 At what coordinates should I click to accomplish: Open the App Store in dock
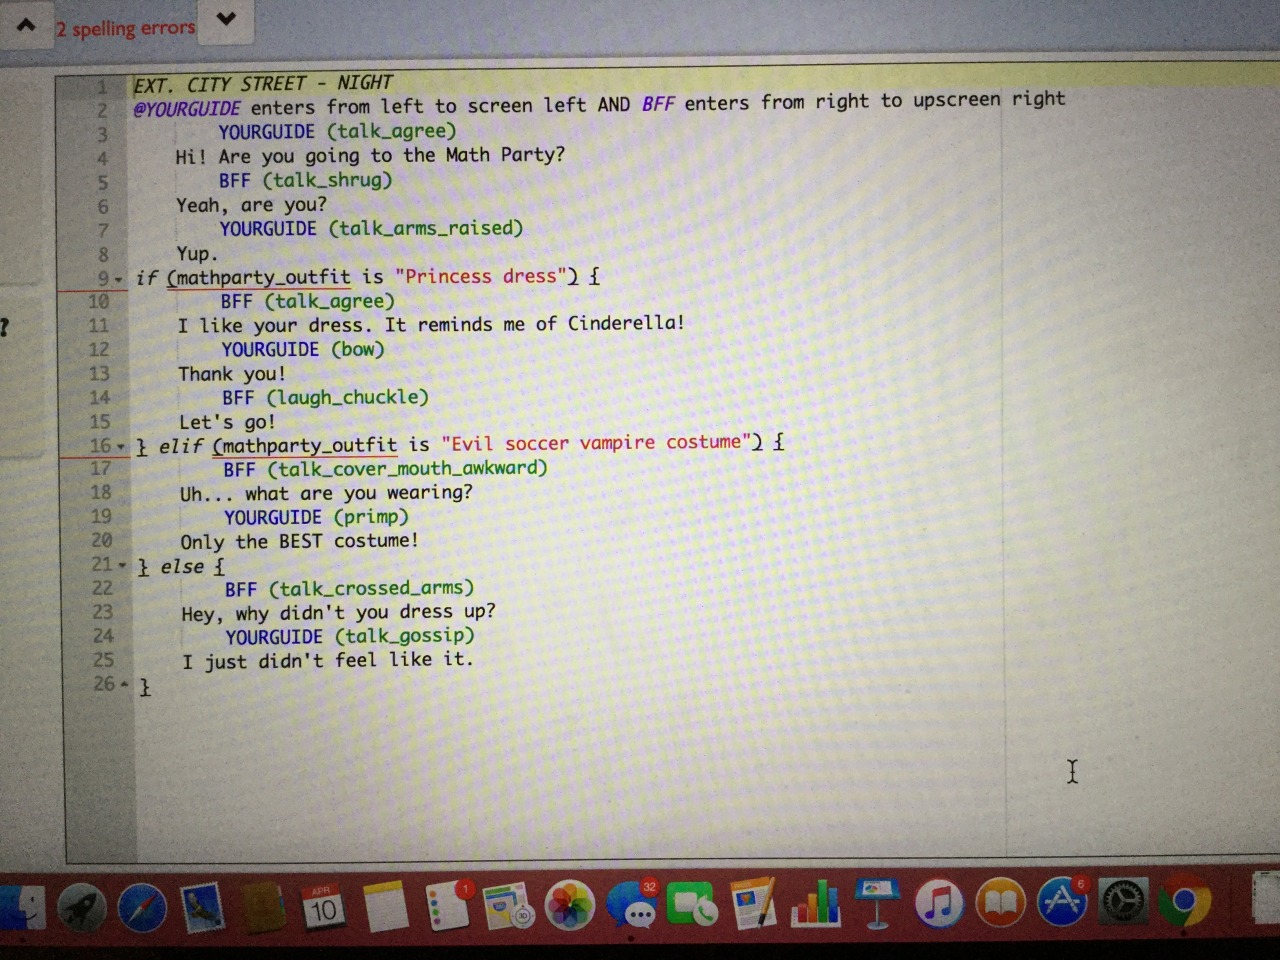click(x=1062, y=902)
